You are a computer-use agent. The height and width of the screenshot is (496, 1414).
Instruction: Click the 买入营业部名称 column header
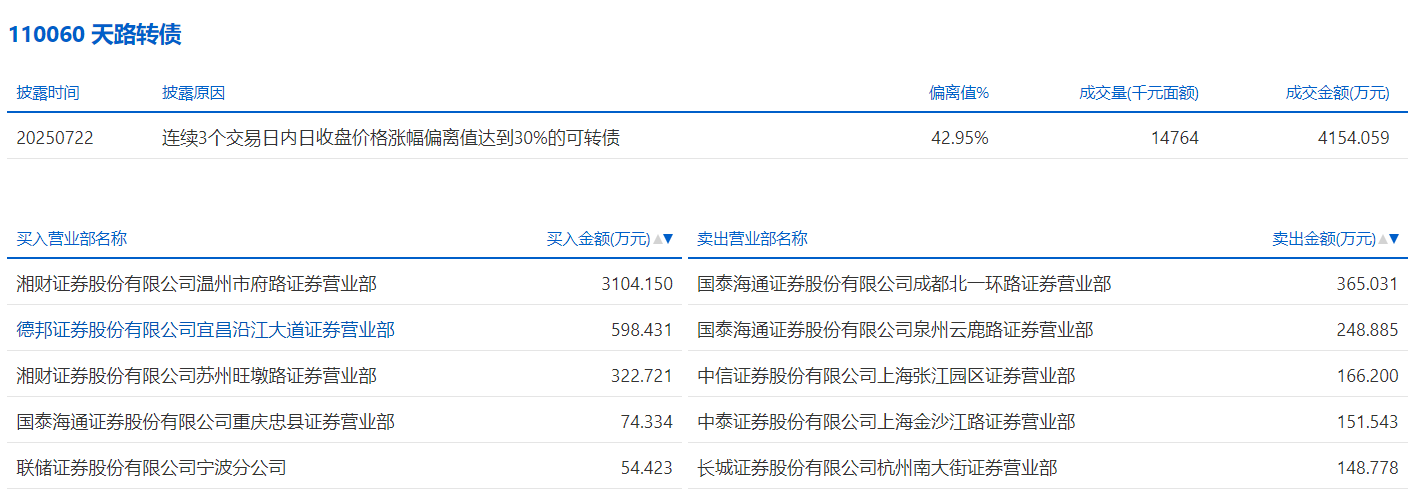(x=72, y=239)
